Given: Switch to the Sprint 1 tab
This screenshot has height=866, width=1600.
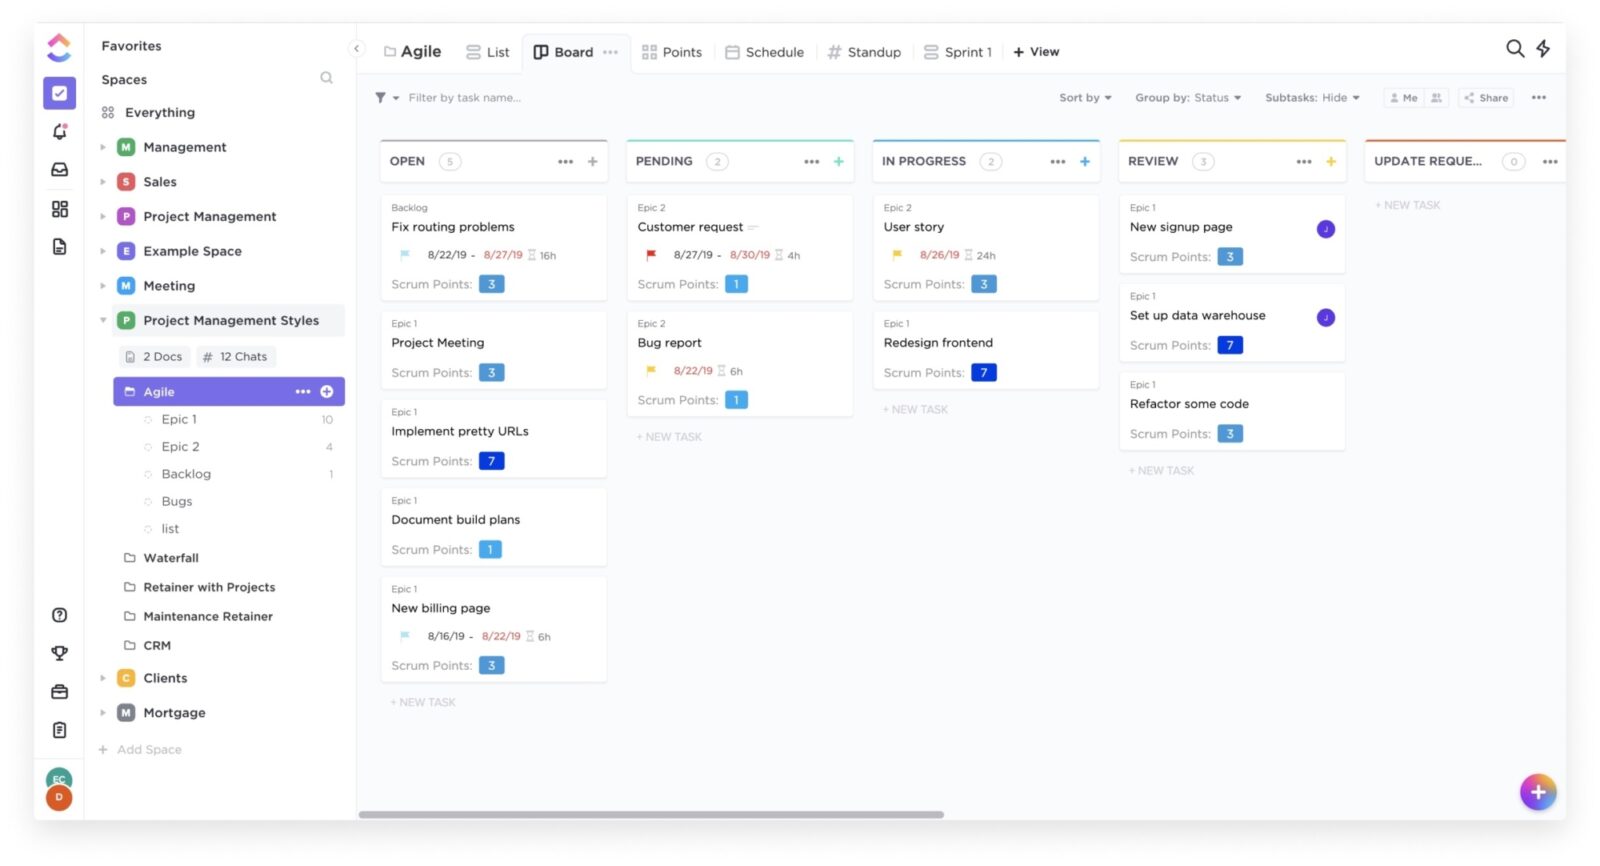Looking at the screenshot, I should click(x=958, y=52).
